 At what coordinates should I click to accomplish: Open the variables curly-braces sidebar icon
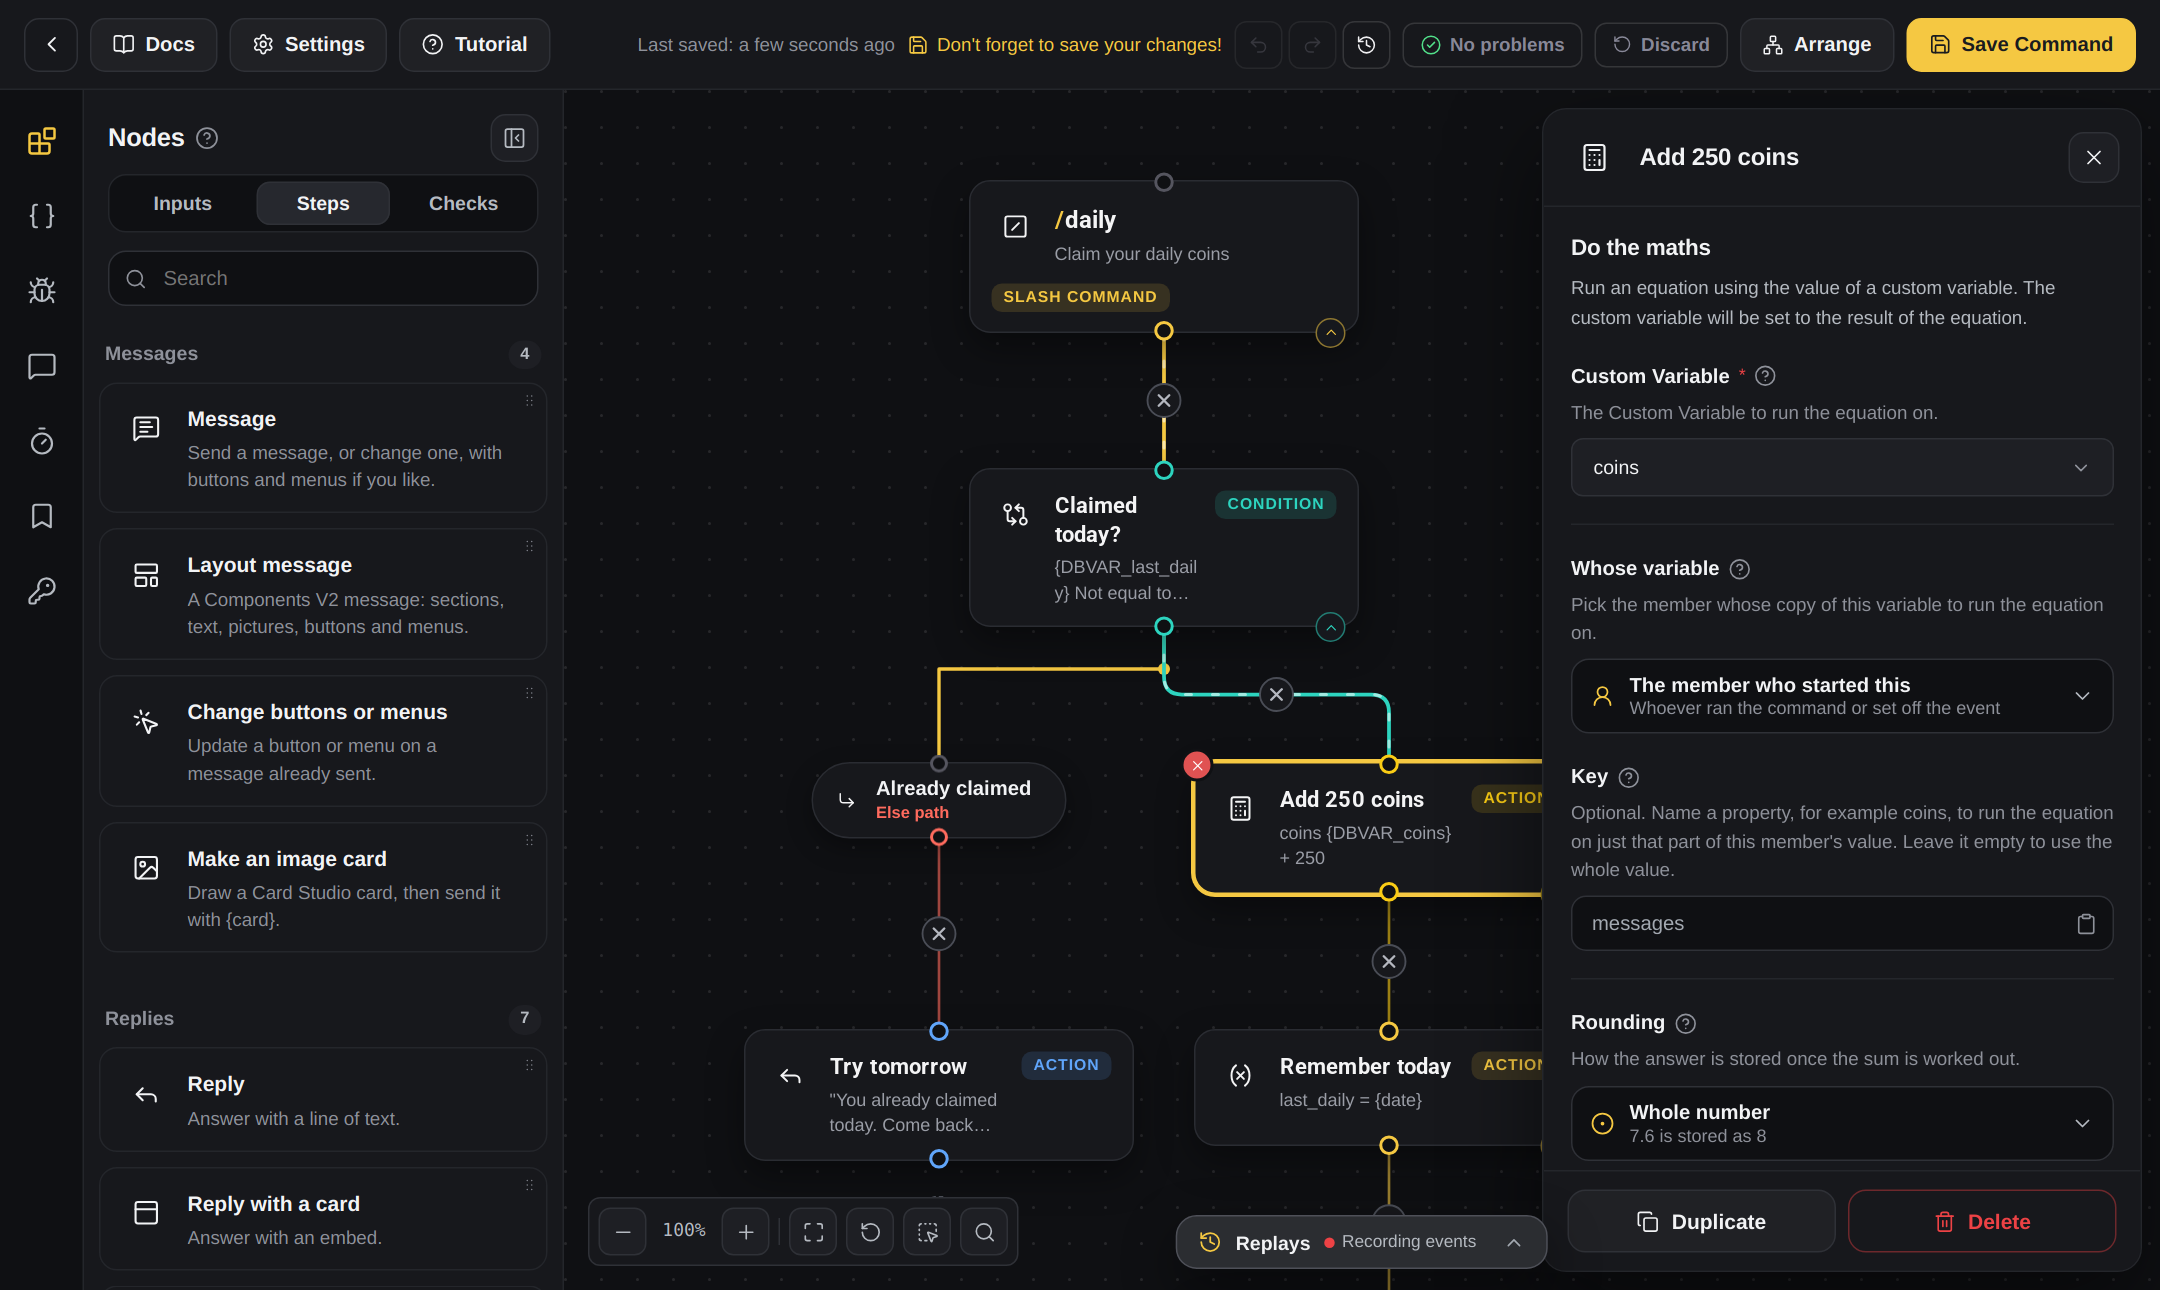[x=41, y=216]
